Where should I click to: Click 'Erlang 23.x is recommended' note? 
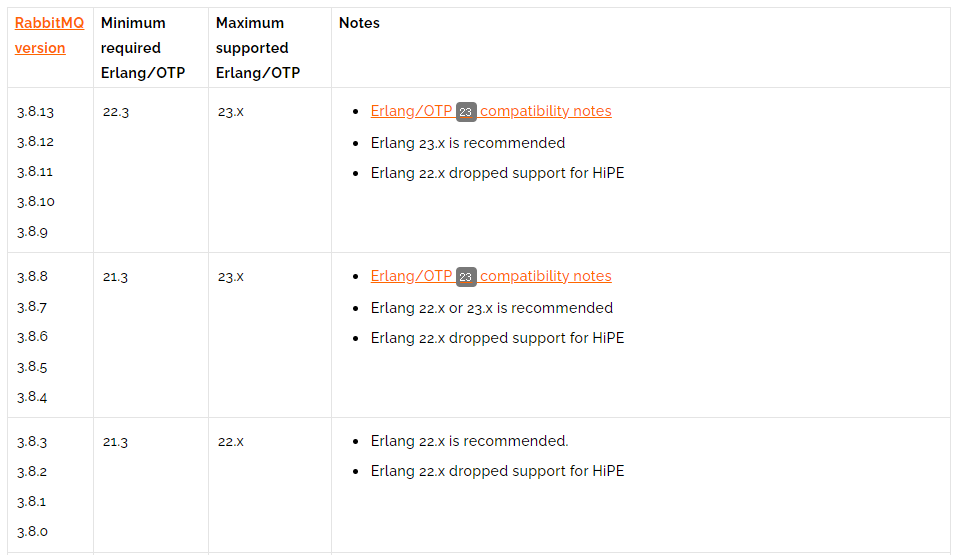pyautogui.click(x=468, y=143)
